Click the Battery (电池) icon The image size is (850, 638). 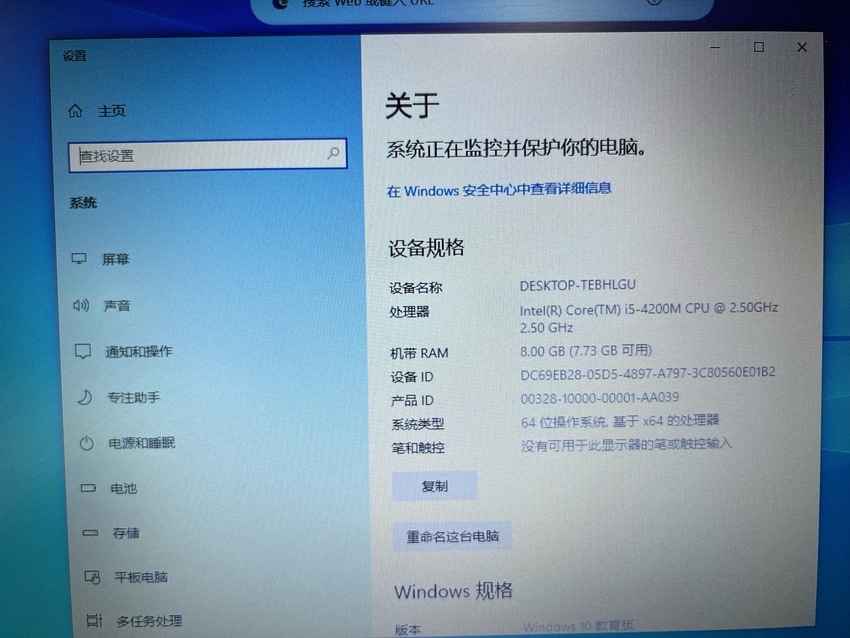pos(88,488)
